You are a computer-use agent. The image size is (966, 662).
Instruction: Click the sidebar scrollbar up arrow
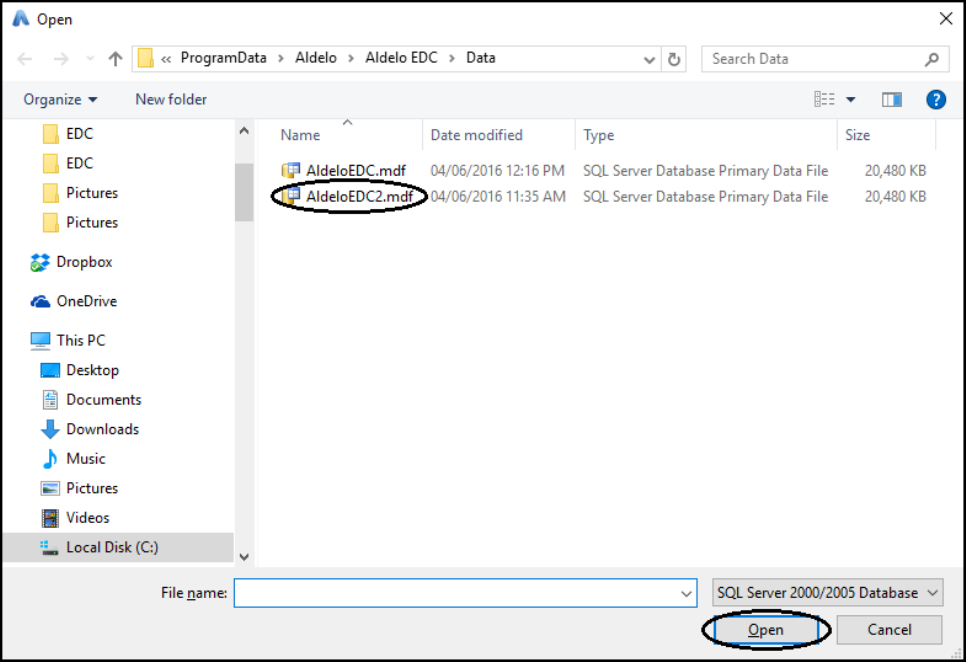click(244, 131)
